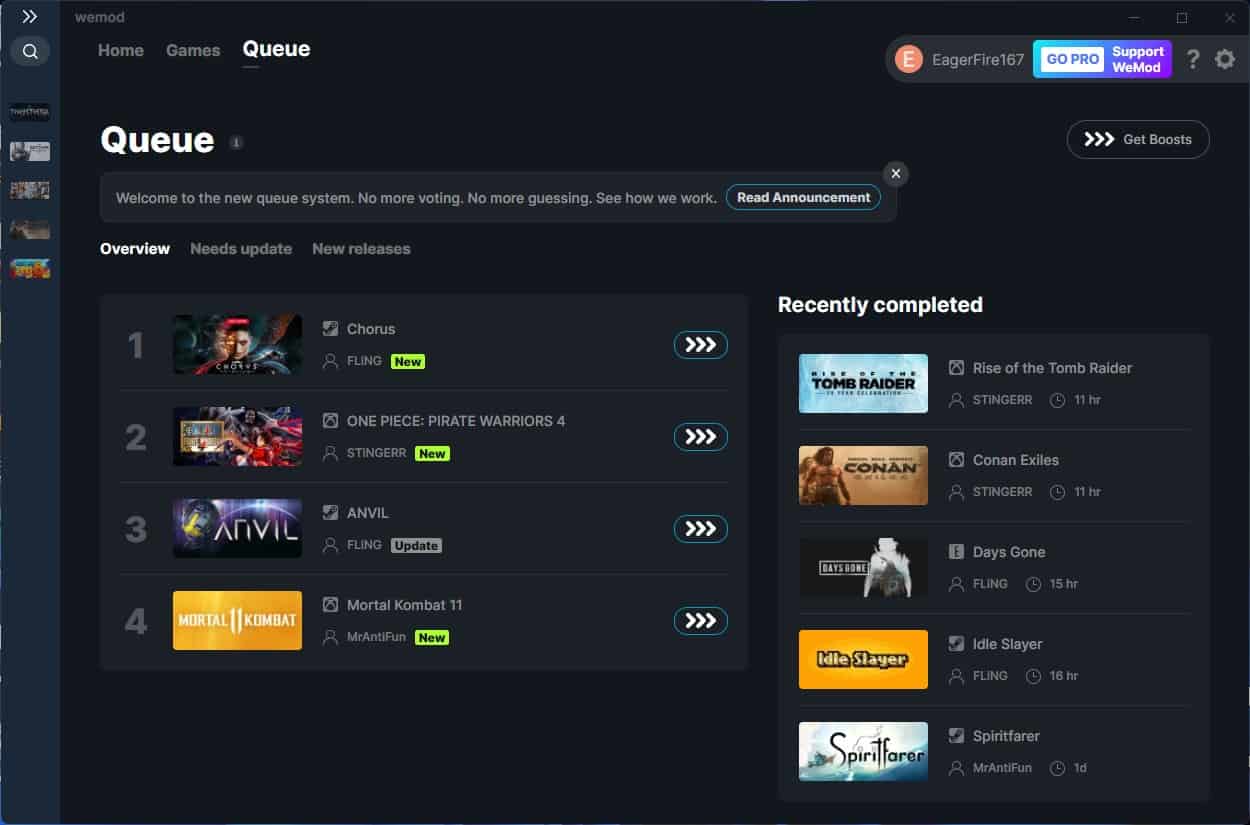Click MrAntiFun author under Mortal Kombat 11

[x=376, y=637]
